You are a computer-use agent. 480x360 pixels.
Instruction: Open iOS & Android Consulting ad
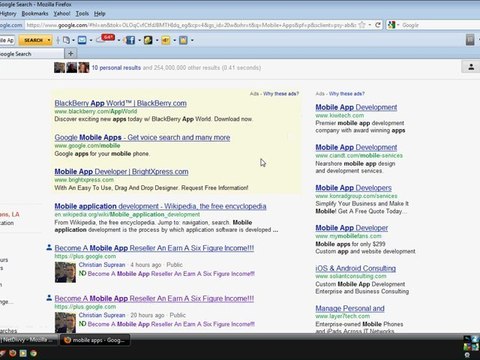point(356,268)
